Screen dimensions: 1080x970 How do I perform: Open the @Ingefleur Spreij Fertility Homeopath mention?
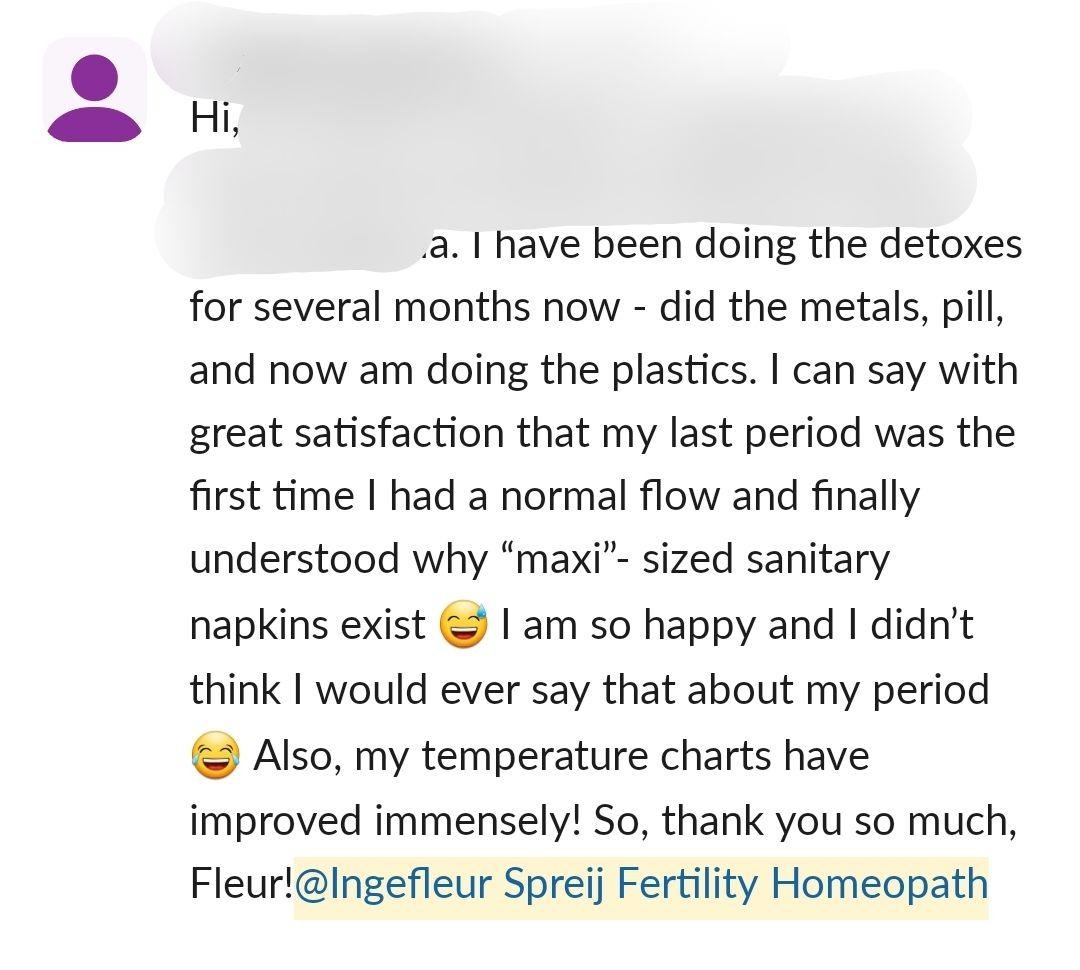click(x=640, y=885)
